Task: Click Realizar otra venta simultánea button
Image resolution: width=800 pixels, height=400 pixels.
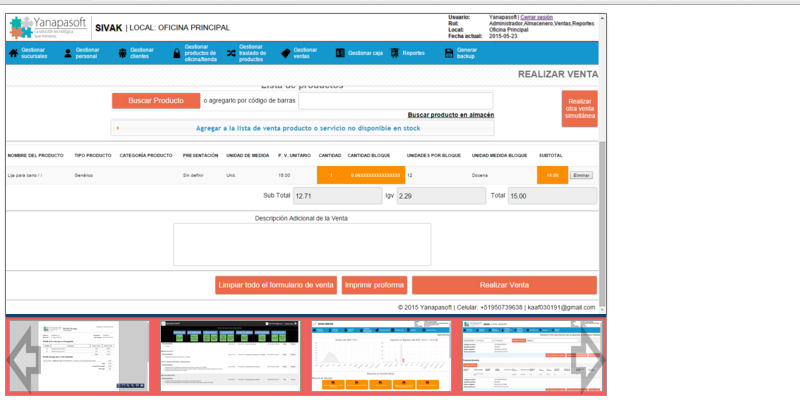Action: pyautogui.click(x=579, y=108)
